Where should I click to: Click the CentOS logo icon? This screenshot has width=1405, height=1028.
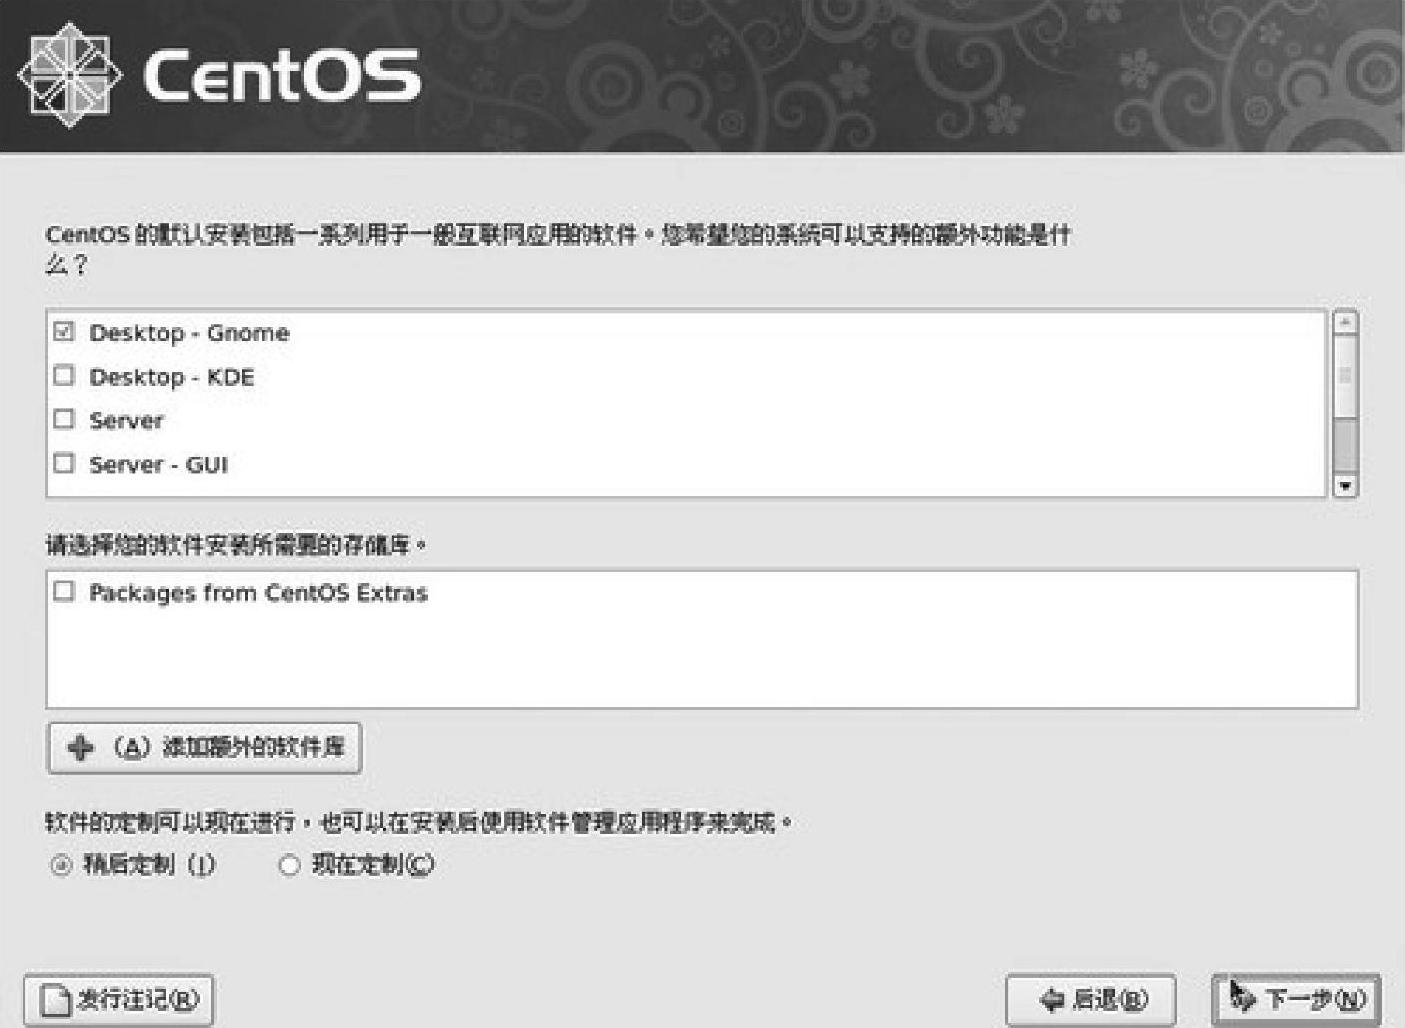point(70,76)
